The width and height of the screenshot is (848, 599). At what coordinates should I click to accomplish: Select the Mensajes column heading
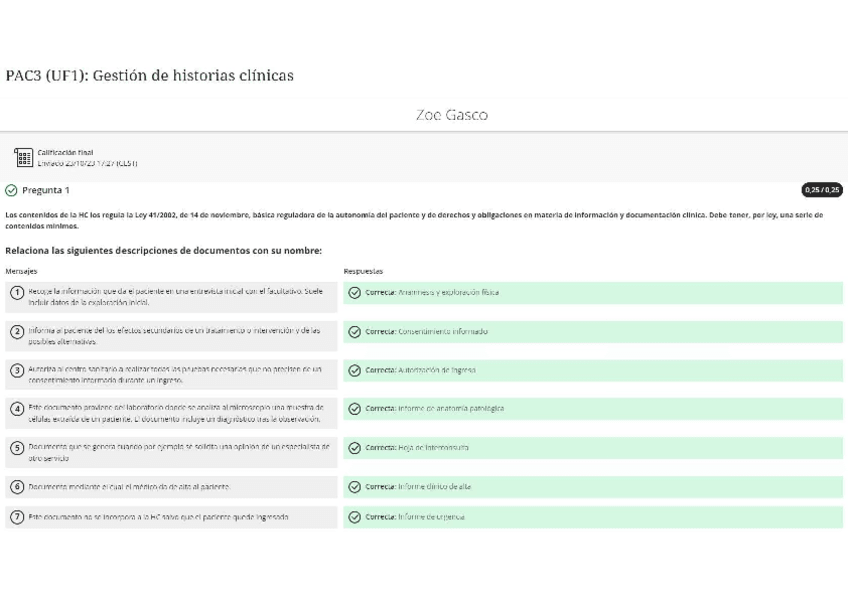coord(19,270)
